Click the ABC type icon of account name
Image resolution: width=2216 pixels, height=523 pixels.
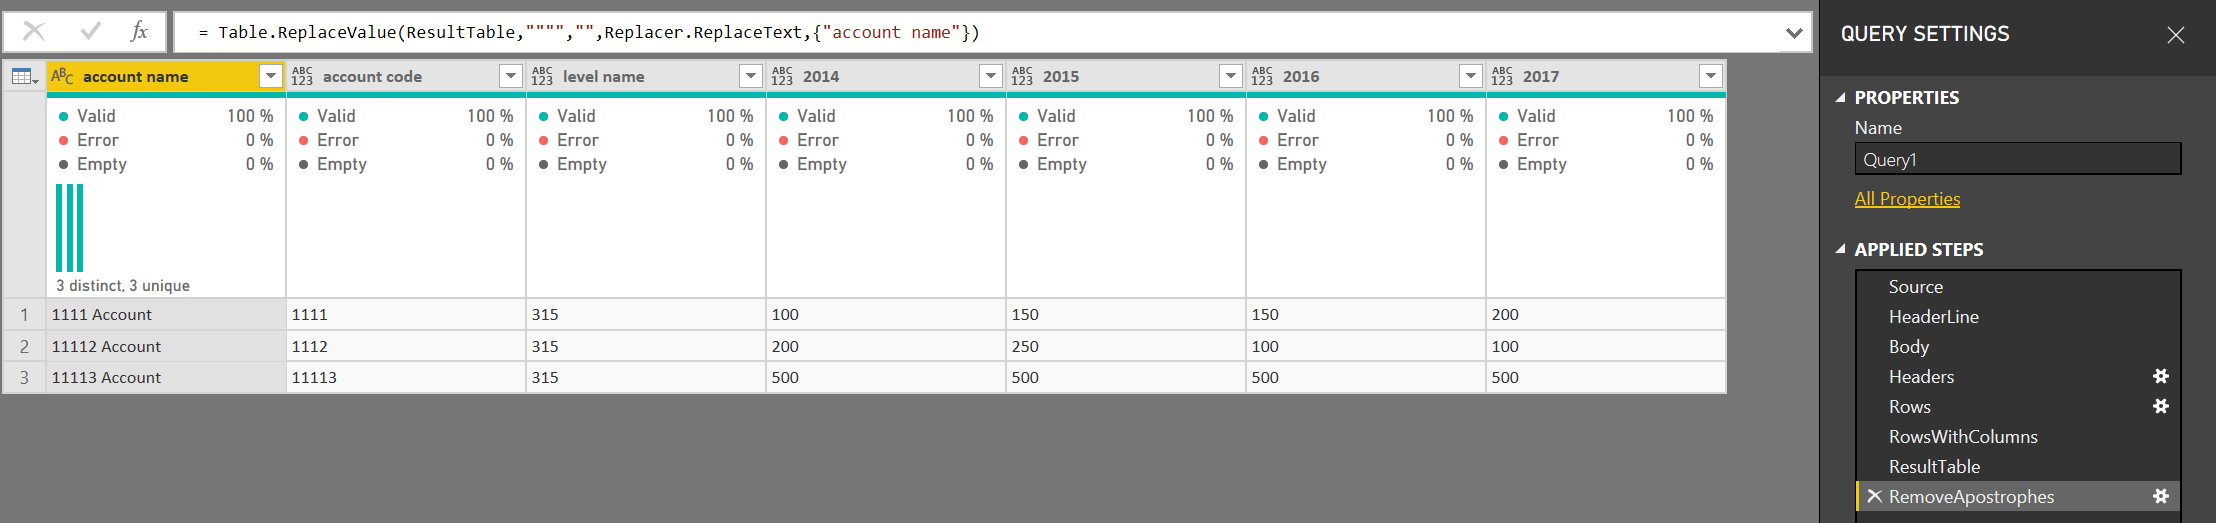click(62, 76)
